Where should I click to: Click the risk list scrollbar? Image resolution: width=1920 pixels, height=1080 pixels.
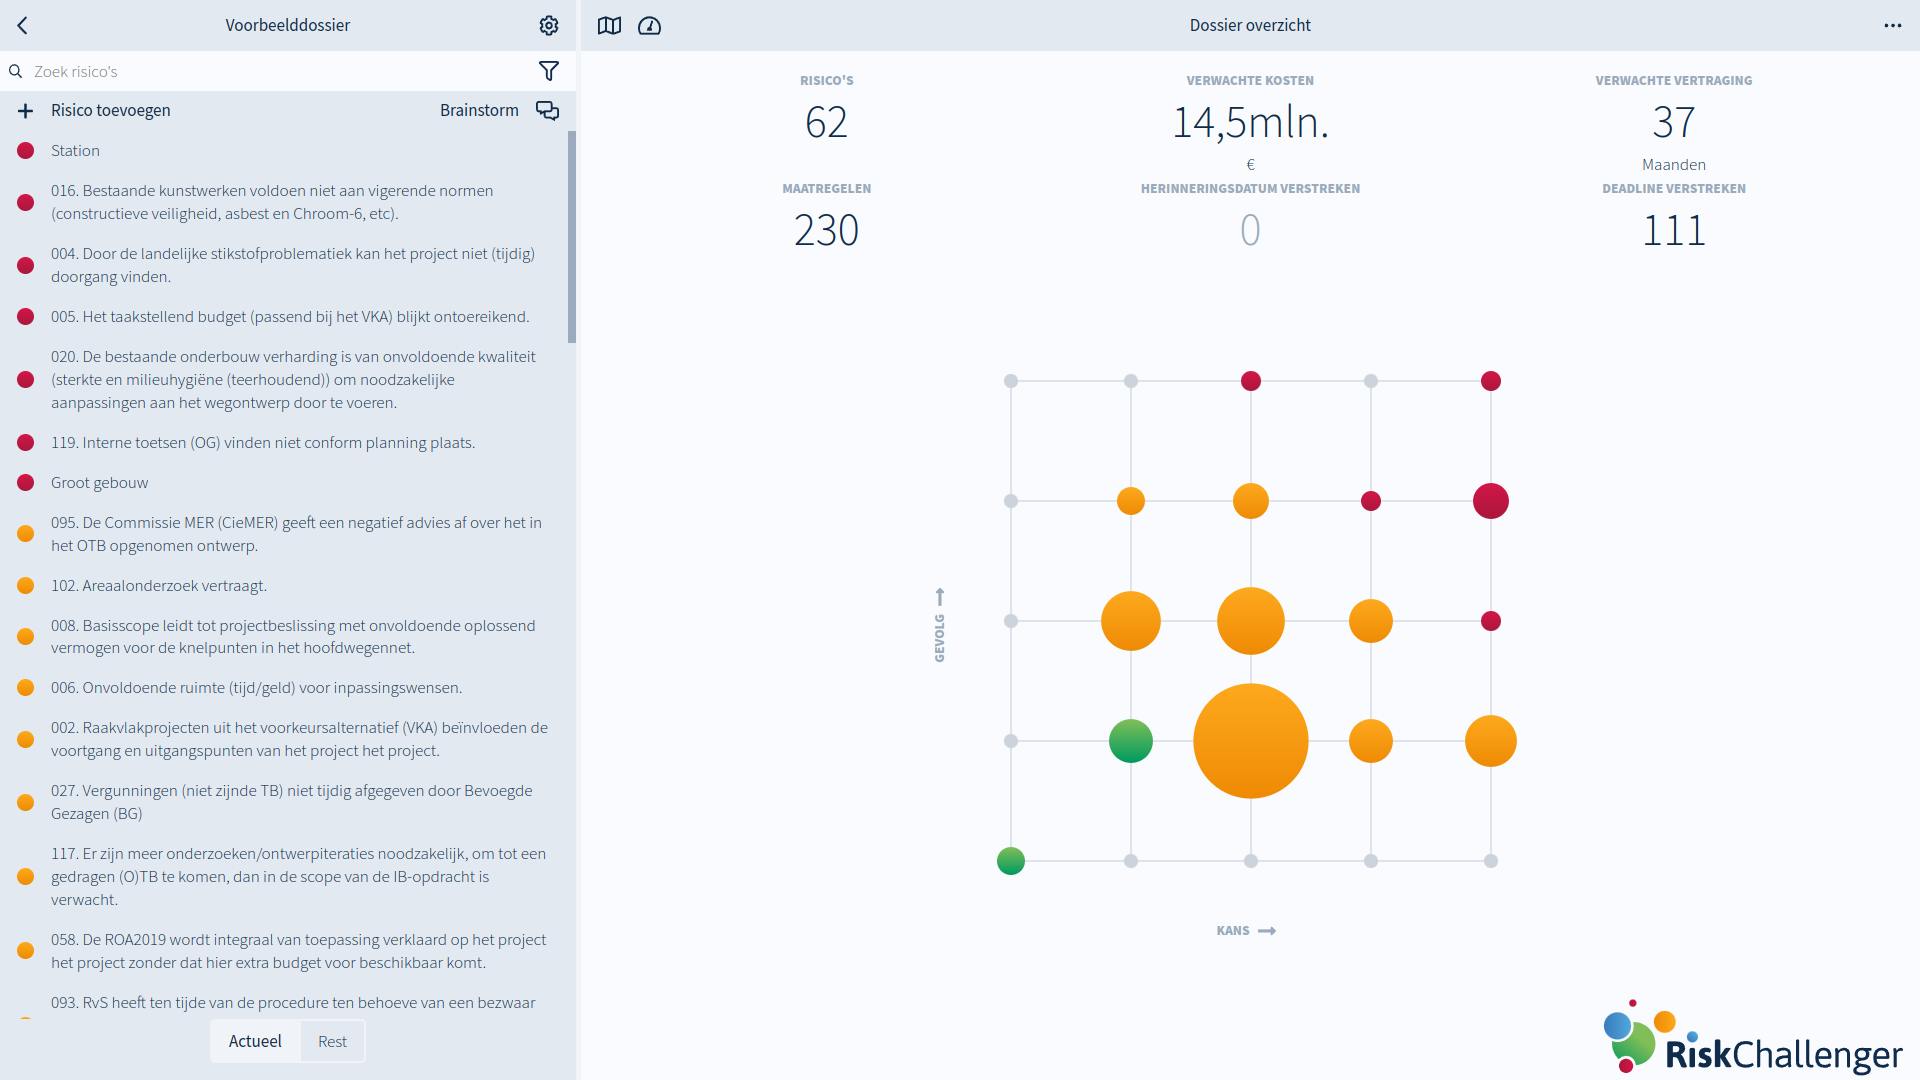click(572, 237)
